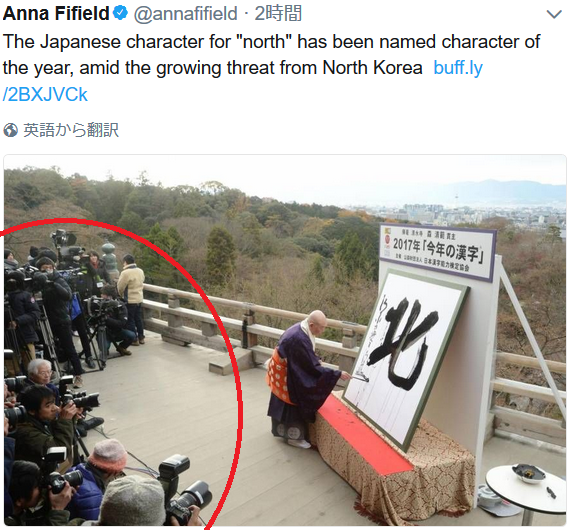Click the @annafifield handle

(185, 14)
